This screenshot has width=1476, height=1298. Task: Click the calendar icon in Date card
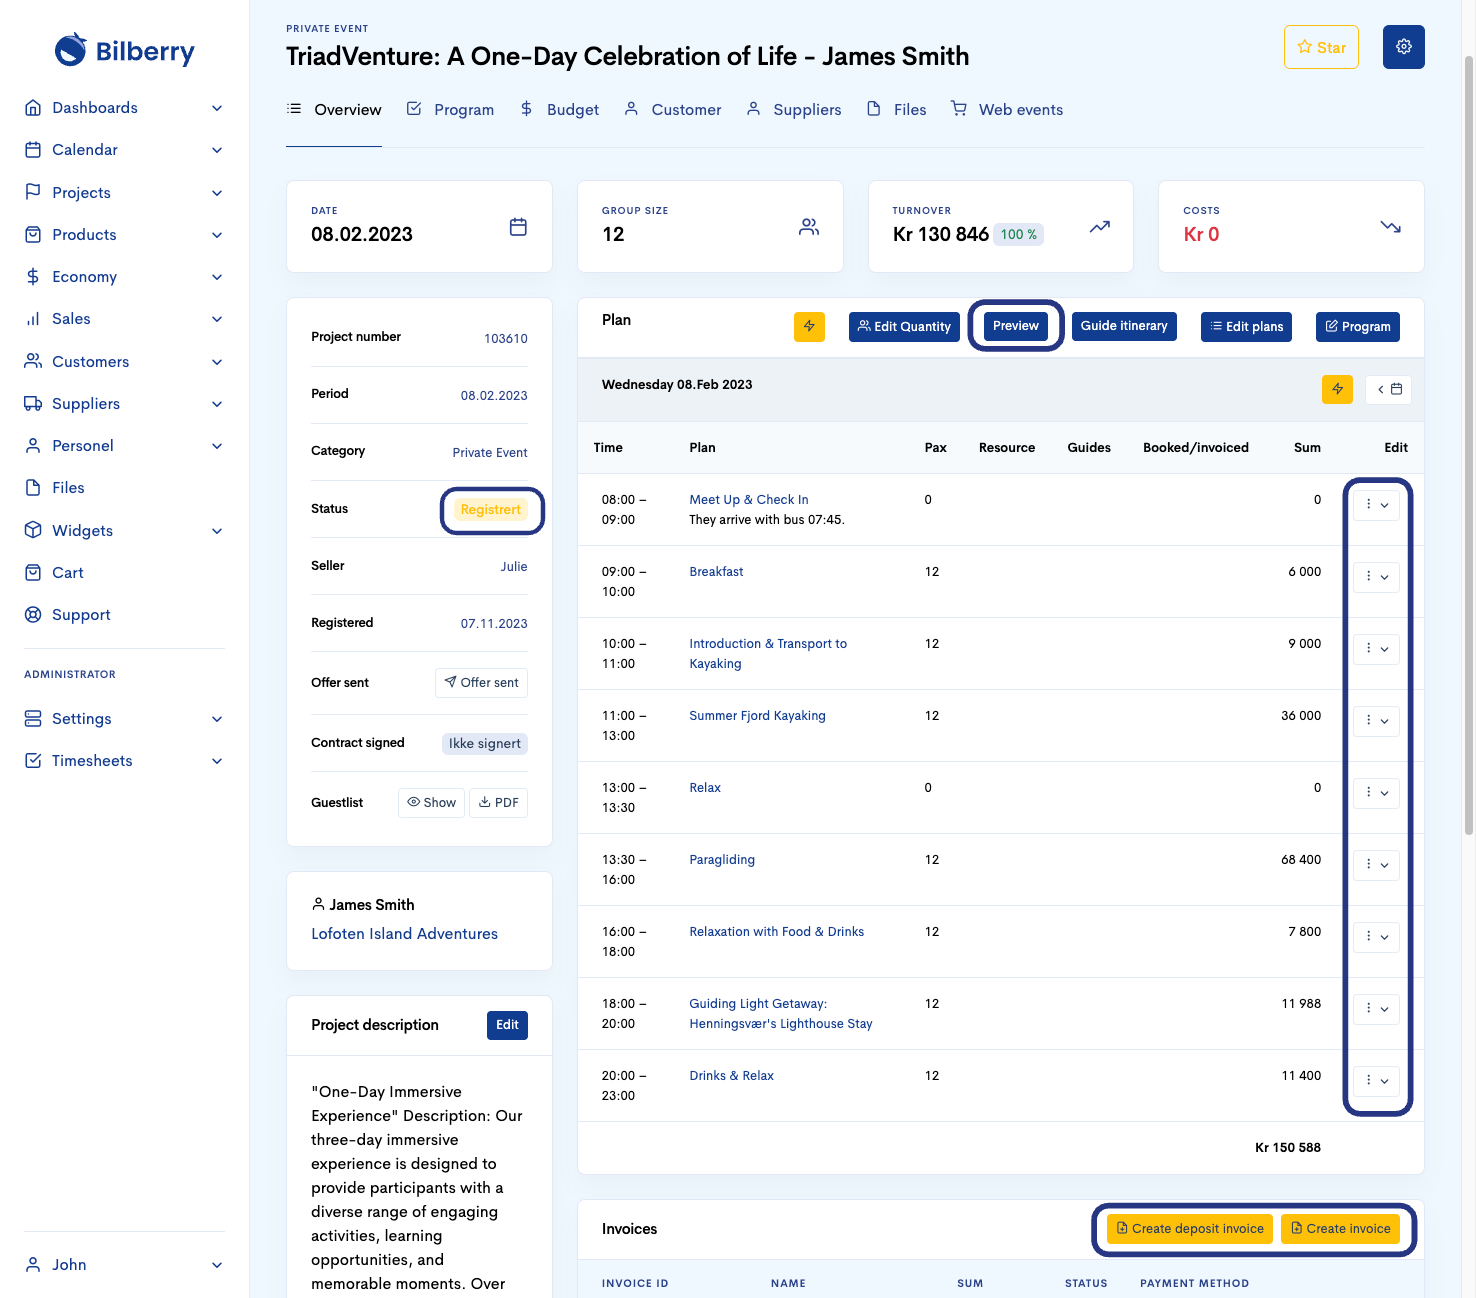[x=518, y=227]
